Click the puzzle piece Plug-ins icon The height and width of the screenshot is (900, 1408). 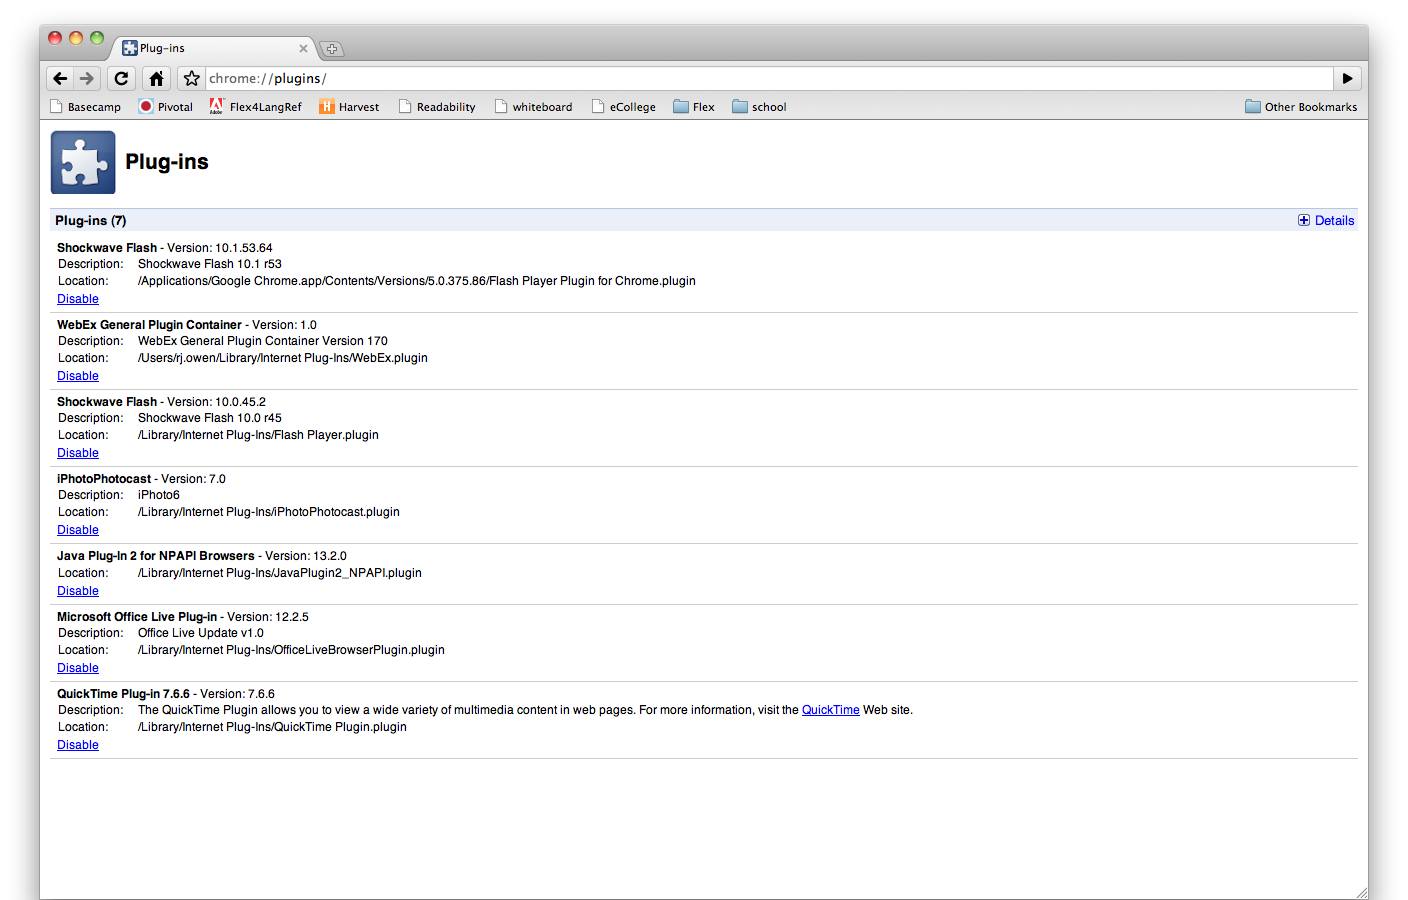83,162
